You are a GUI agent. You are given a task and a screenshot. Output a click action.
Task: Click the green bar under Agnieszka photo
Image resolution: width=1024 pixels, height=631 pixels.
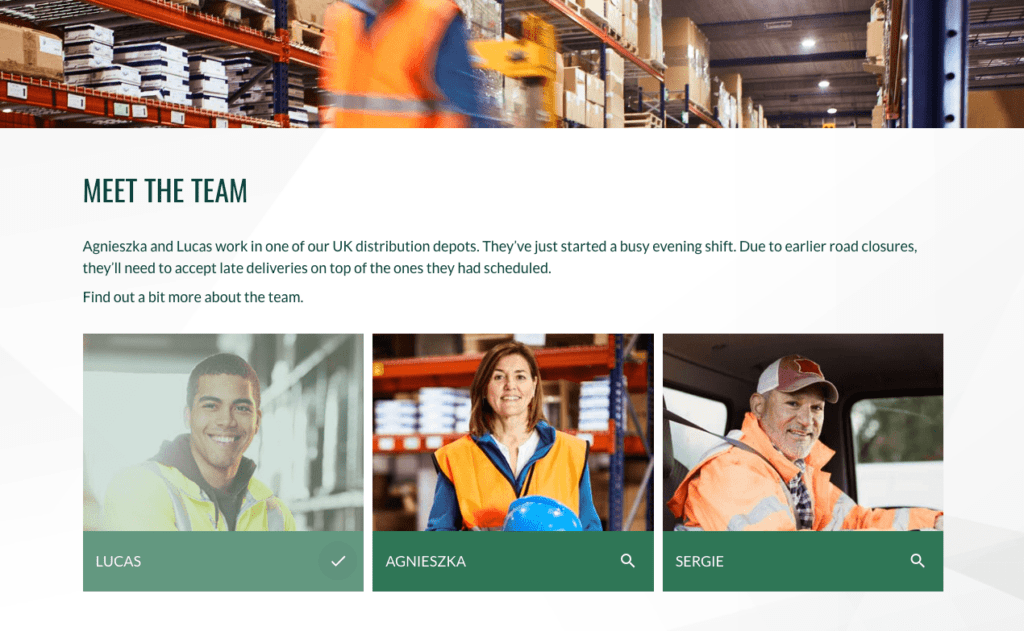click(513, 561)
